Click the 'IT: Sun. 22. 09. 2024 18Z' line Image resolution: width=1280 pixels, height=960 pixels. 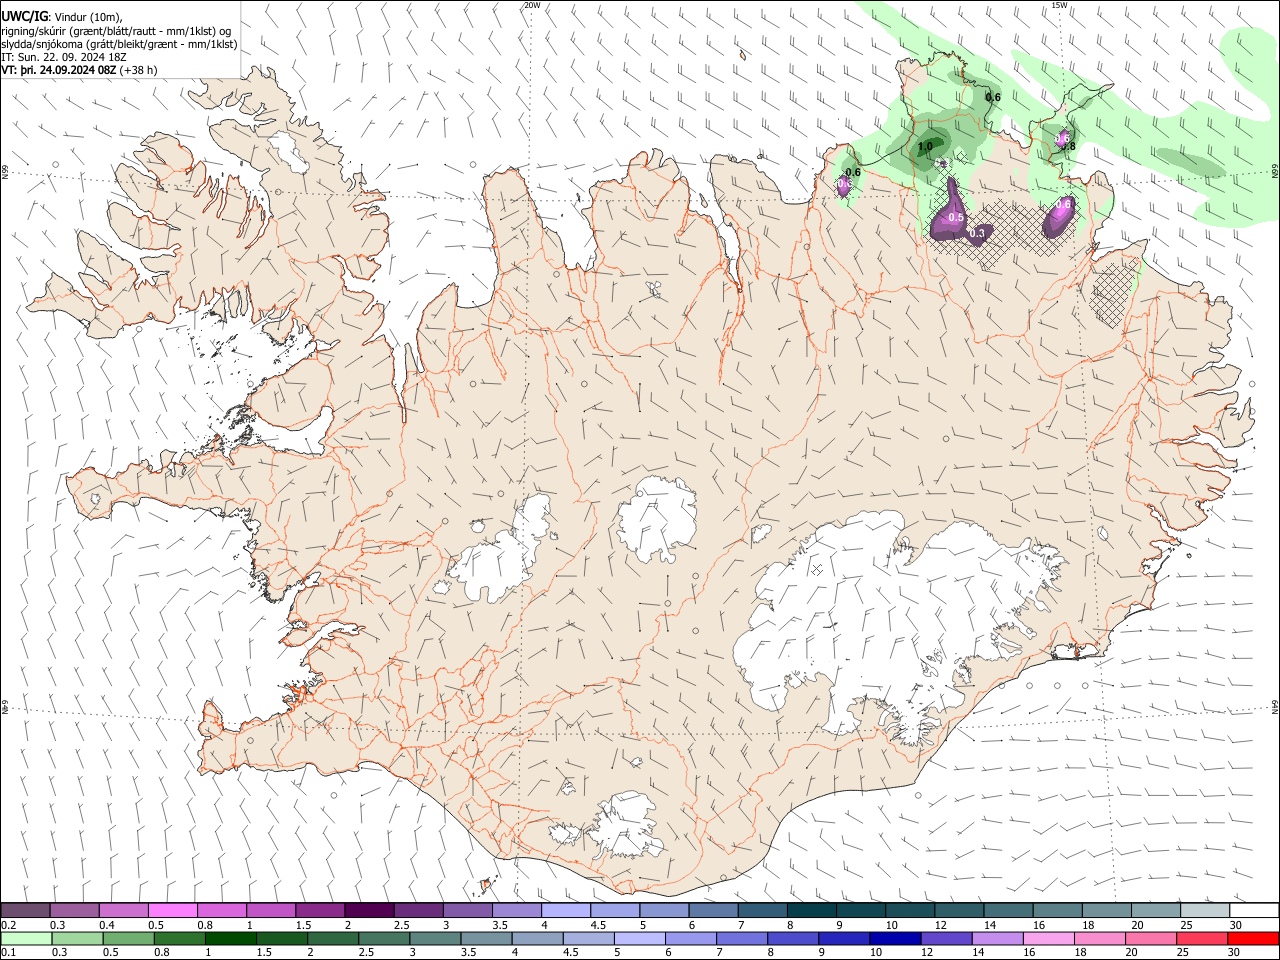(x=63, y=57)
